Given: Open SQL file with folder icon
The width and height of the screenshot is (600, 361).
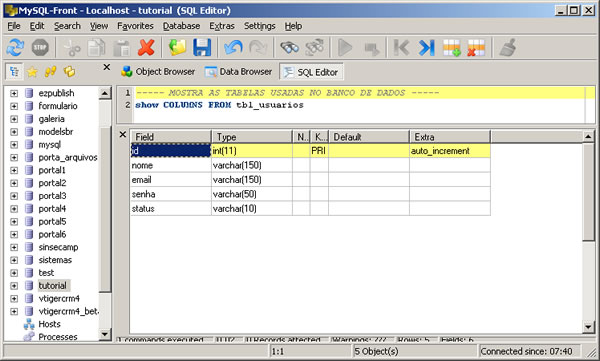Looking at the screenshot, I should [x=177, y=48].
